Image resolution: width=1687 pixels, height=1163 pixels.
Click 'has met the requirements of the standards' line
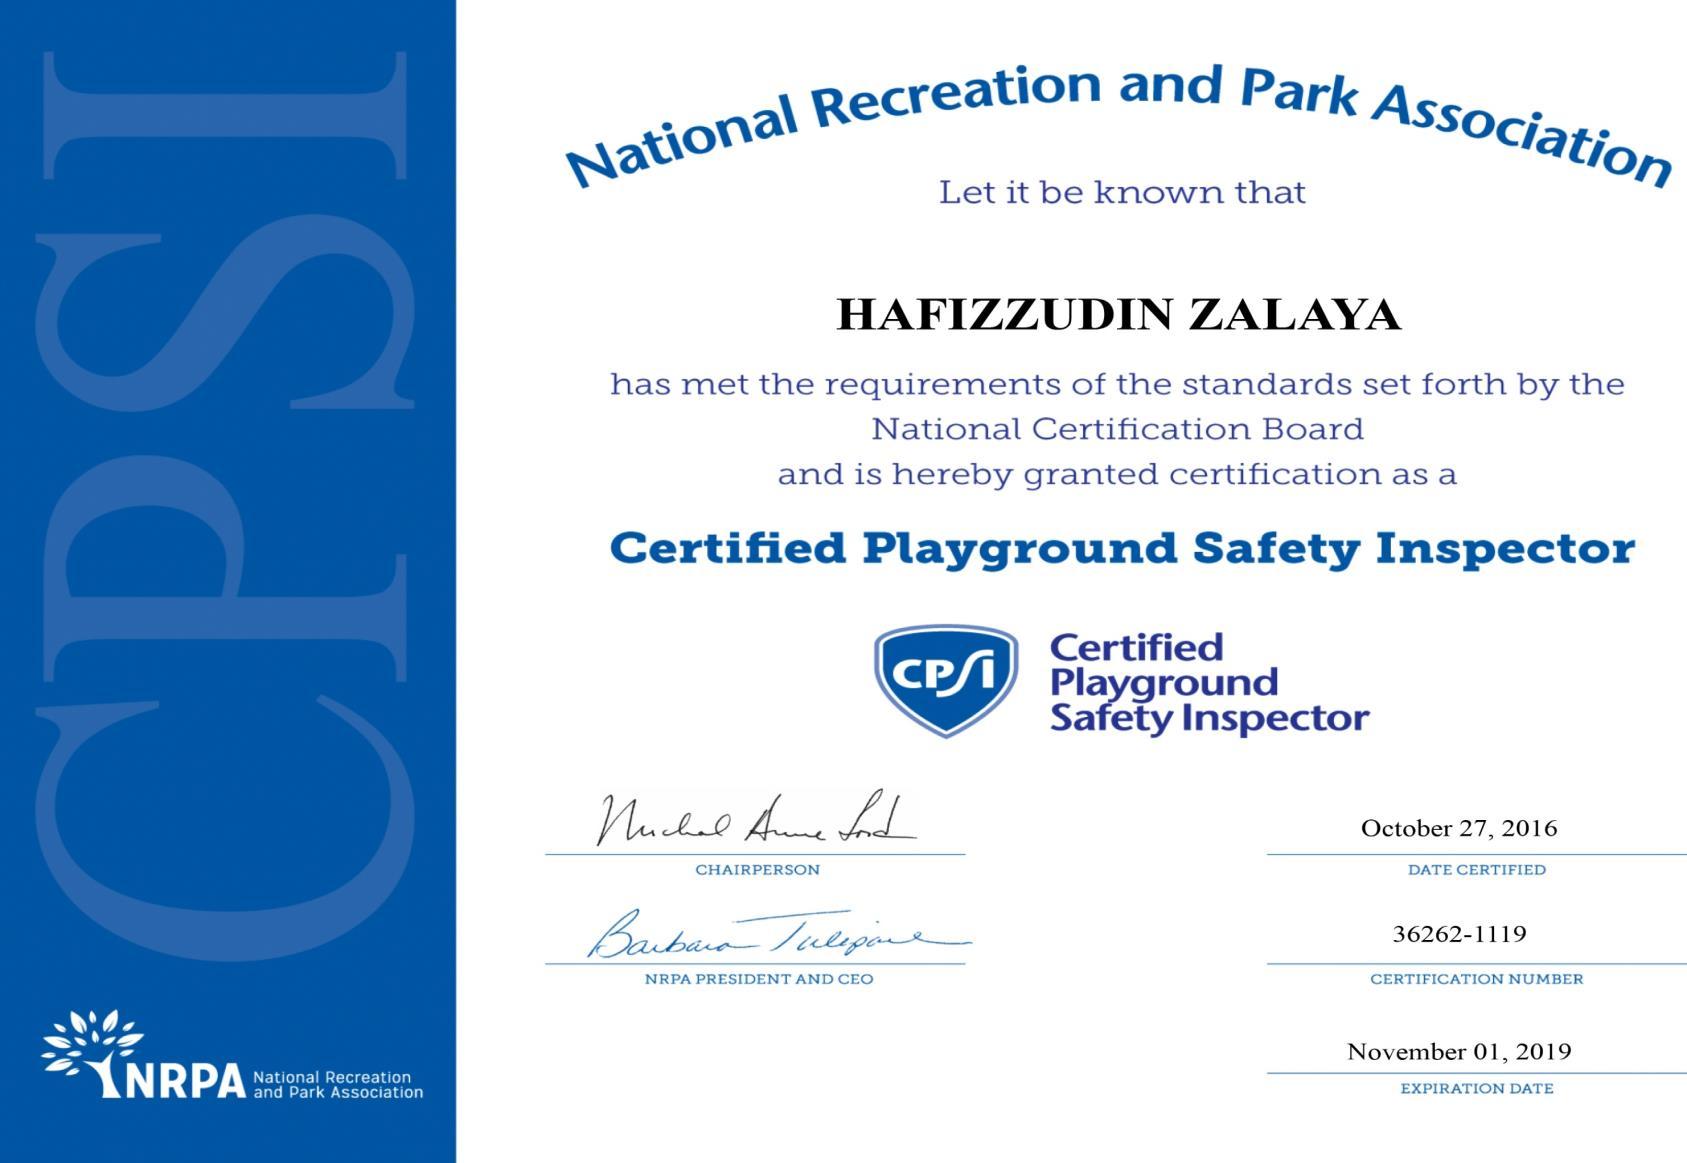[1117, 385]
